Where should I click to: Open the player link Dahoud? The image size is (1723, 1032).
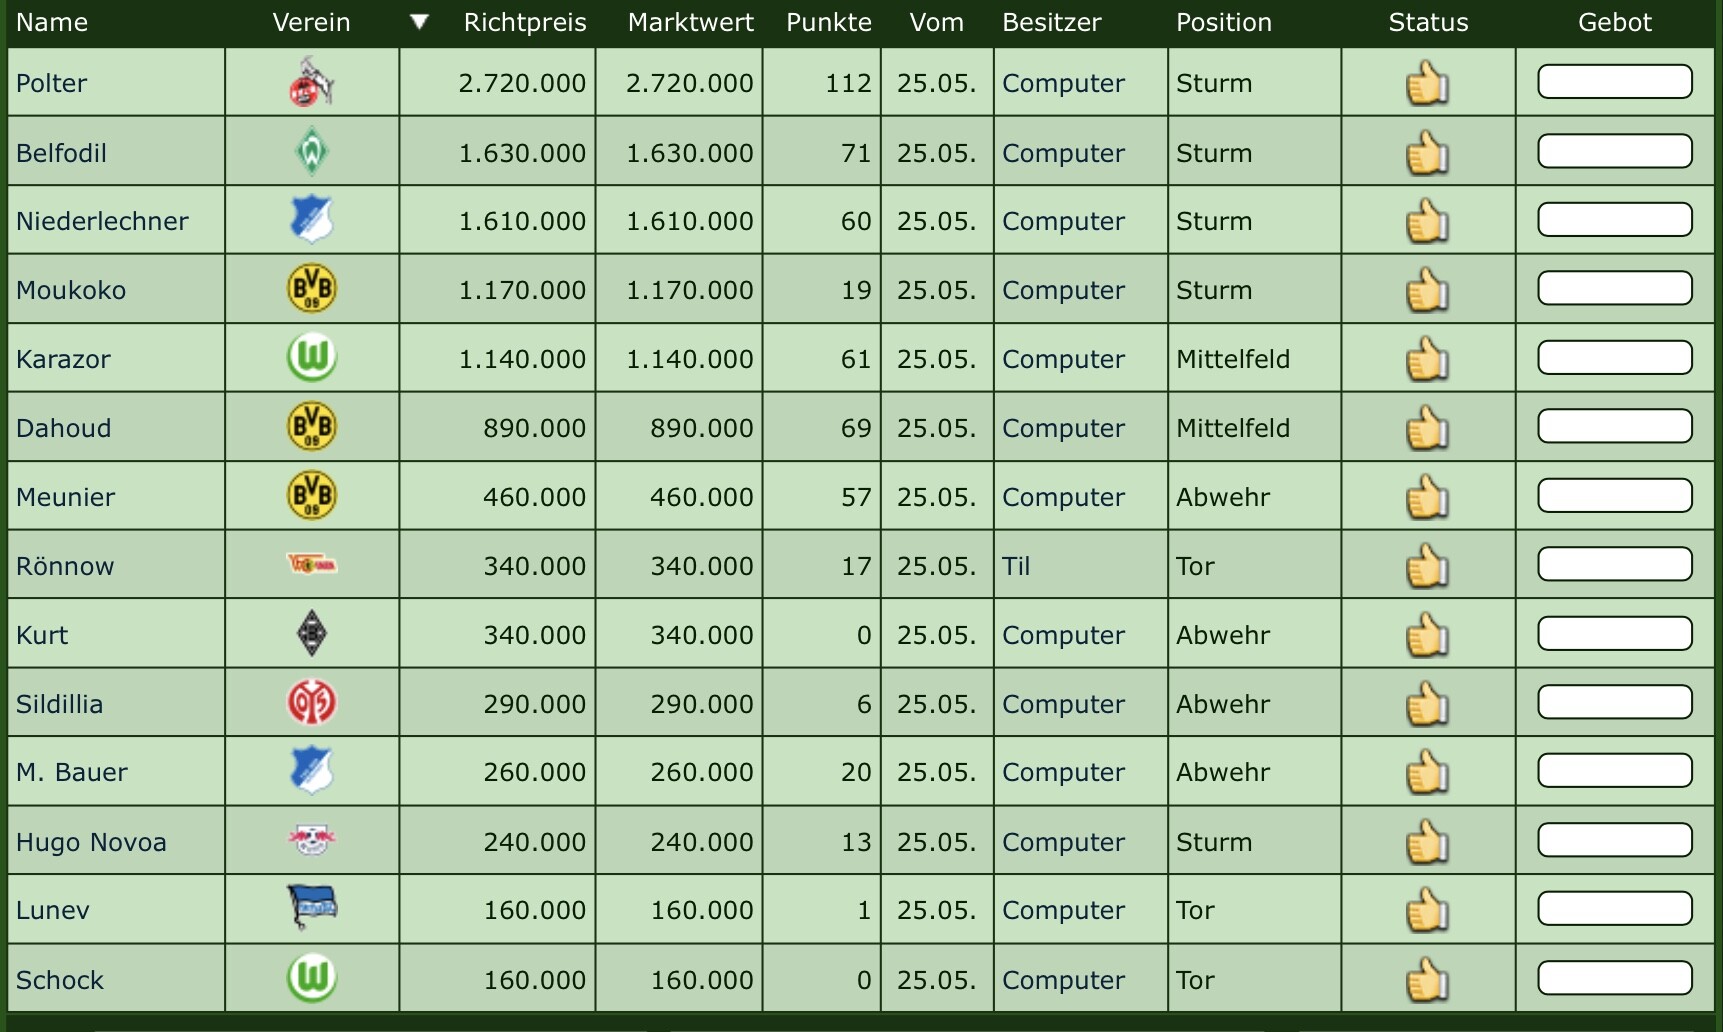point(64,428)
